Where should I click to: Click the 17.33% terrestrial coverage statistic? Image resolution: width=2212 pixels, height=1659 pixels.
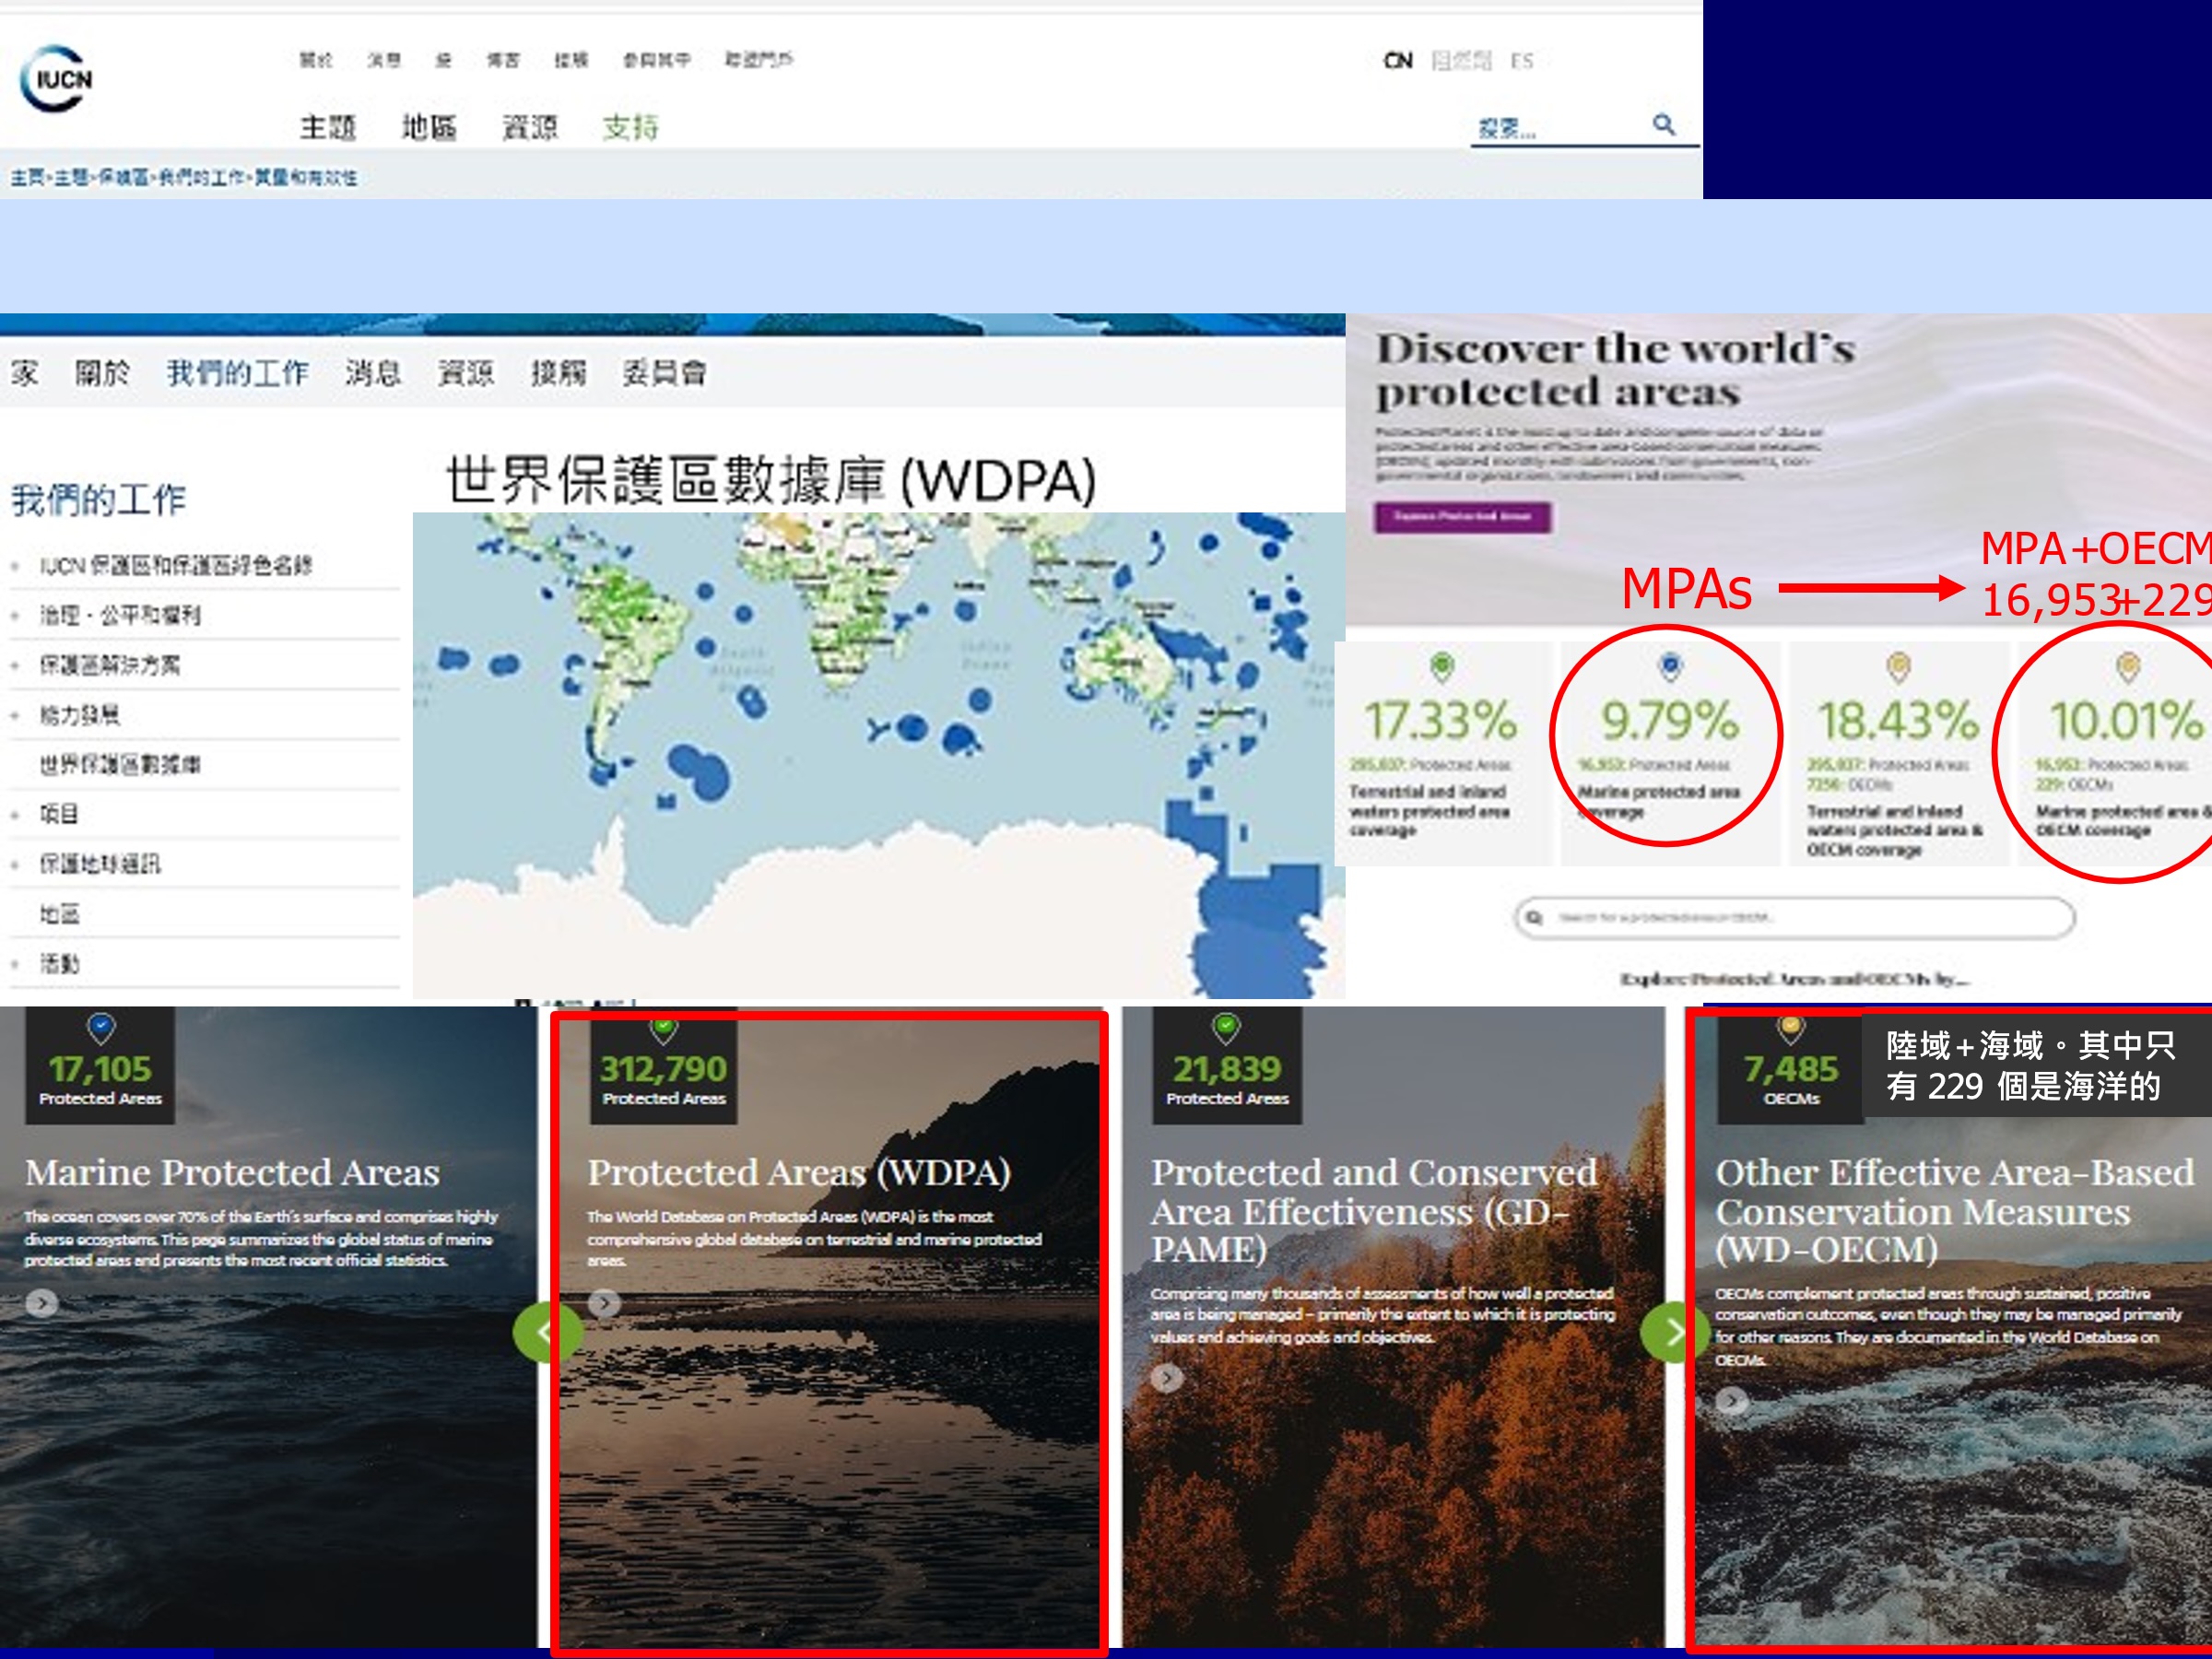(x=1441, y=719)
